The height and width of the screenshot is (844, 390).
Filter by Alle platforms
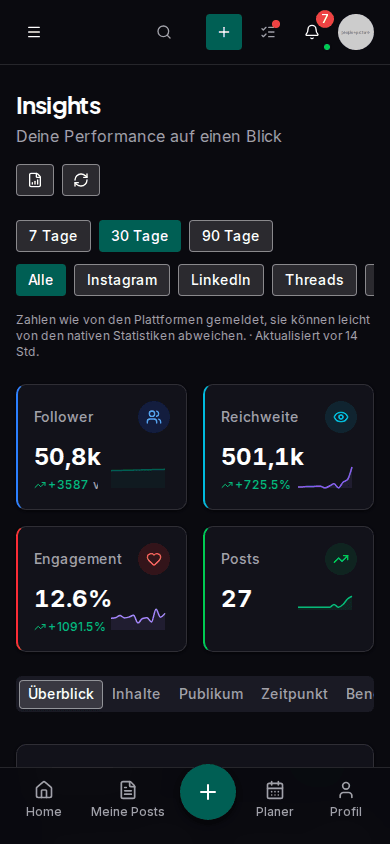pyautogui.click(x=41, y=280)
